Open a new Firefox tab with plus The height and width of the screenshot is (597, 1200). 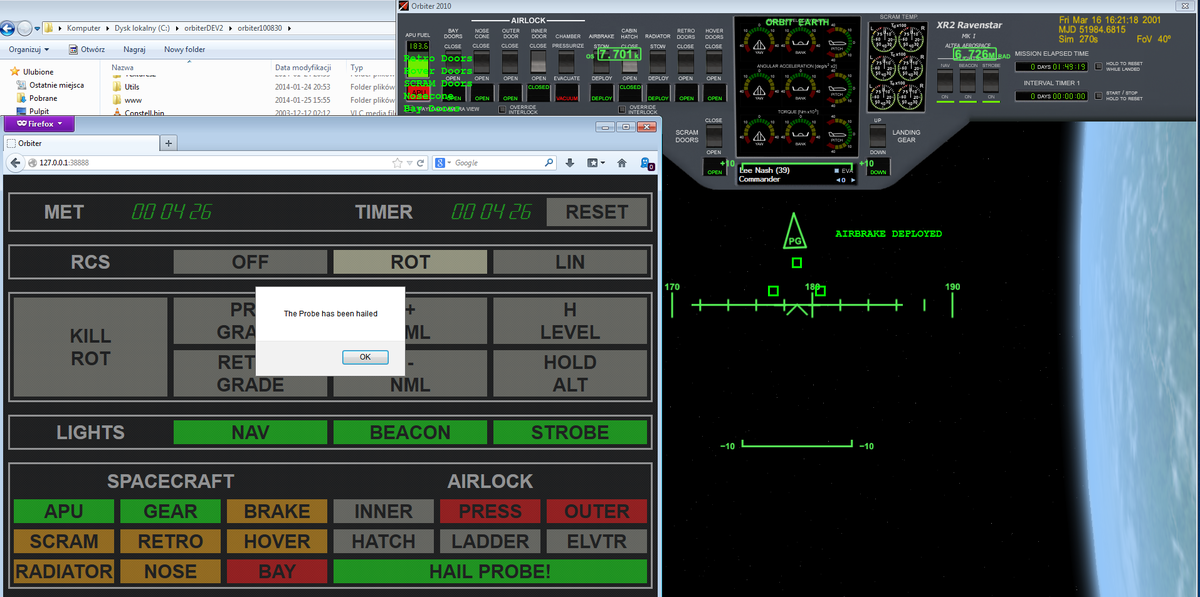[x=168, y=143]
